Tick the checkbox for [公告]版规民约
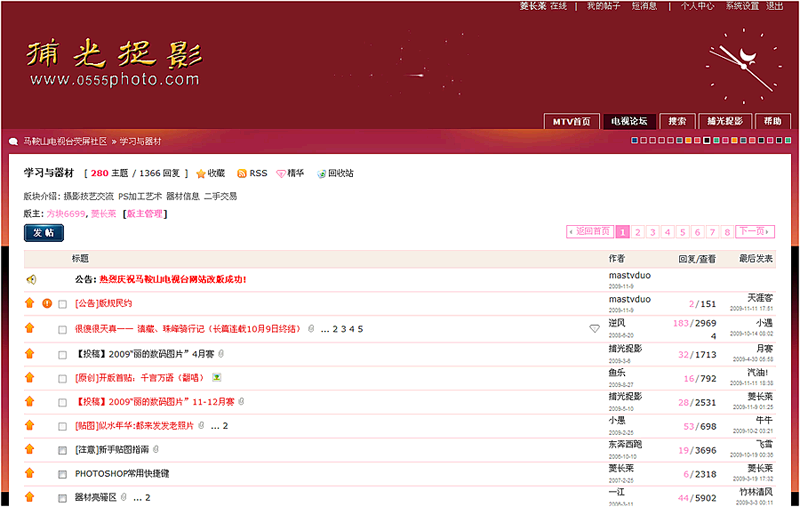 pyautogui.click(x=63, y=304)
